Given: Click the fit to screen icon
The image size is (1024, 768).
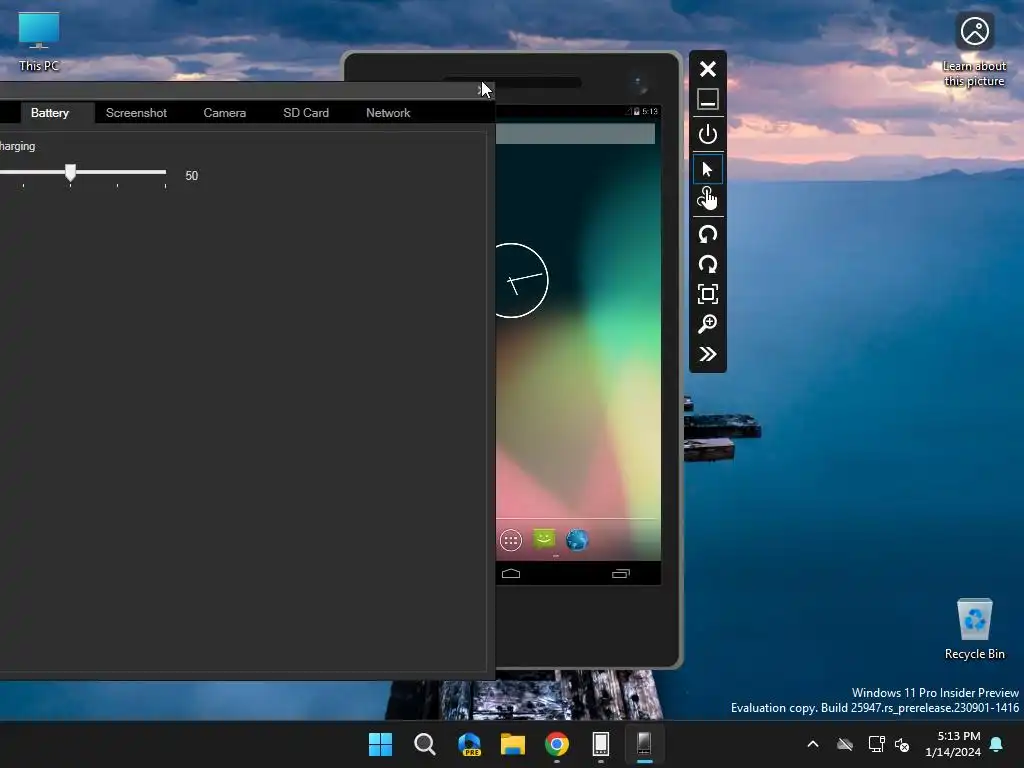Looking at the screenshot, I should 708,294.
